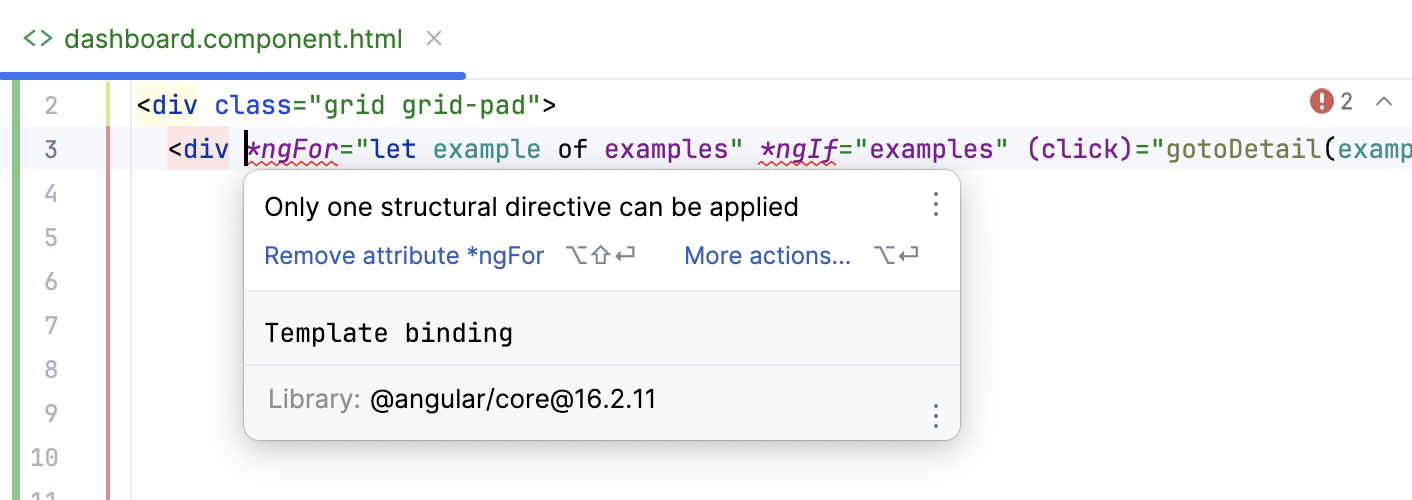This screenshot has width=1412, height=500.
Task: Open three-dot menu beside the error message
Action: click(936, 206)
